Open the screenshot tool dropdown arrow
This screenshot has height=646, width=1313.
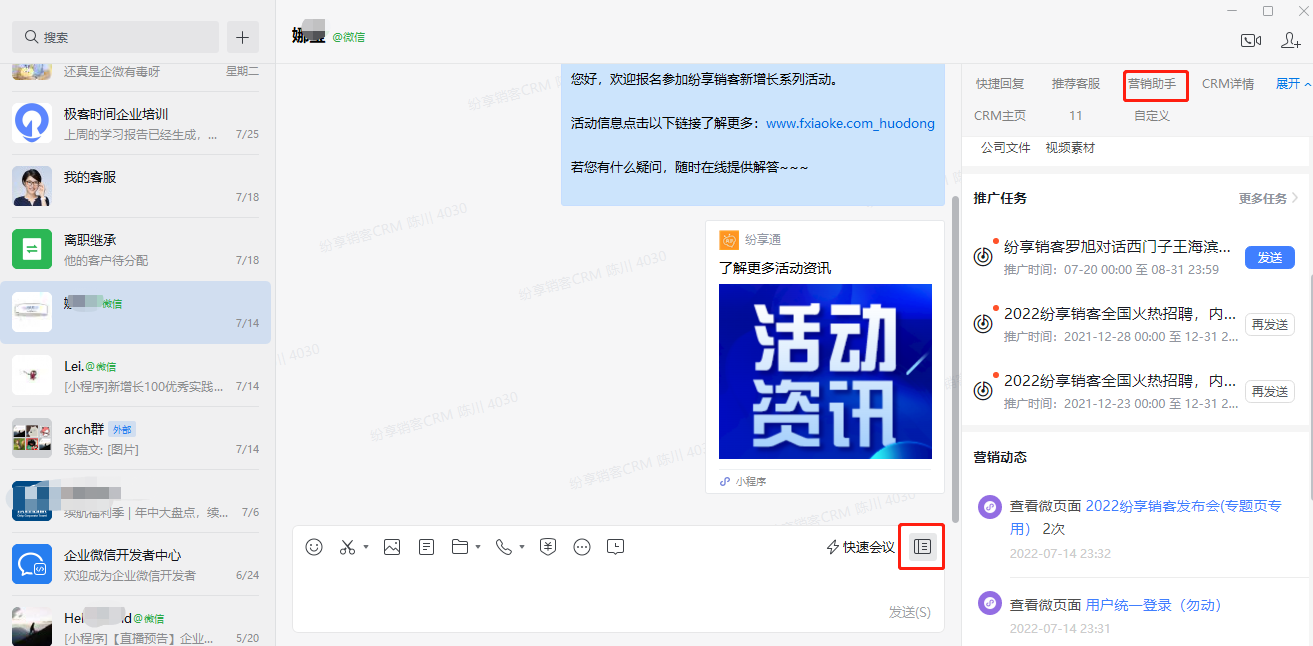[366, 547]
